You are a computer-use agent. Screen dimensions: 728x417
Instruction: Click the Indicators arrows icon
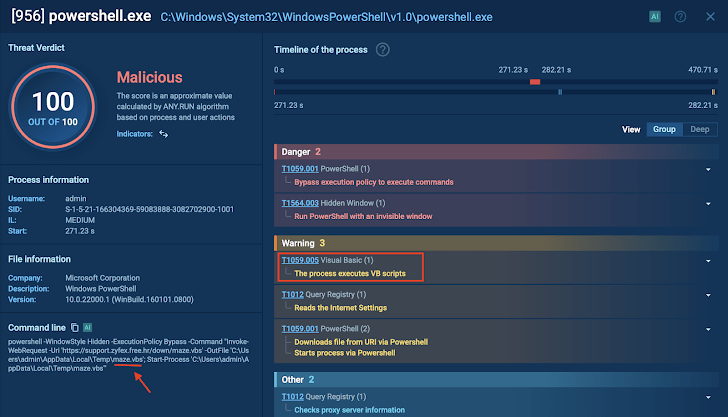[x=164, y=133]
